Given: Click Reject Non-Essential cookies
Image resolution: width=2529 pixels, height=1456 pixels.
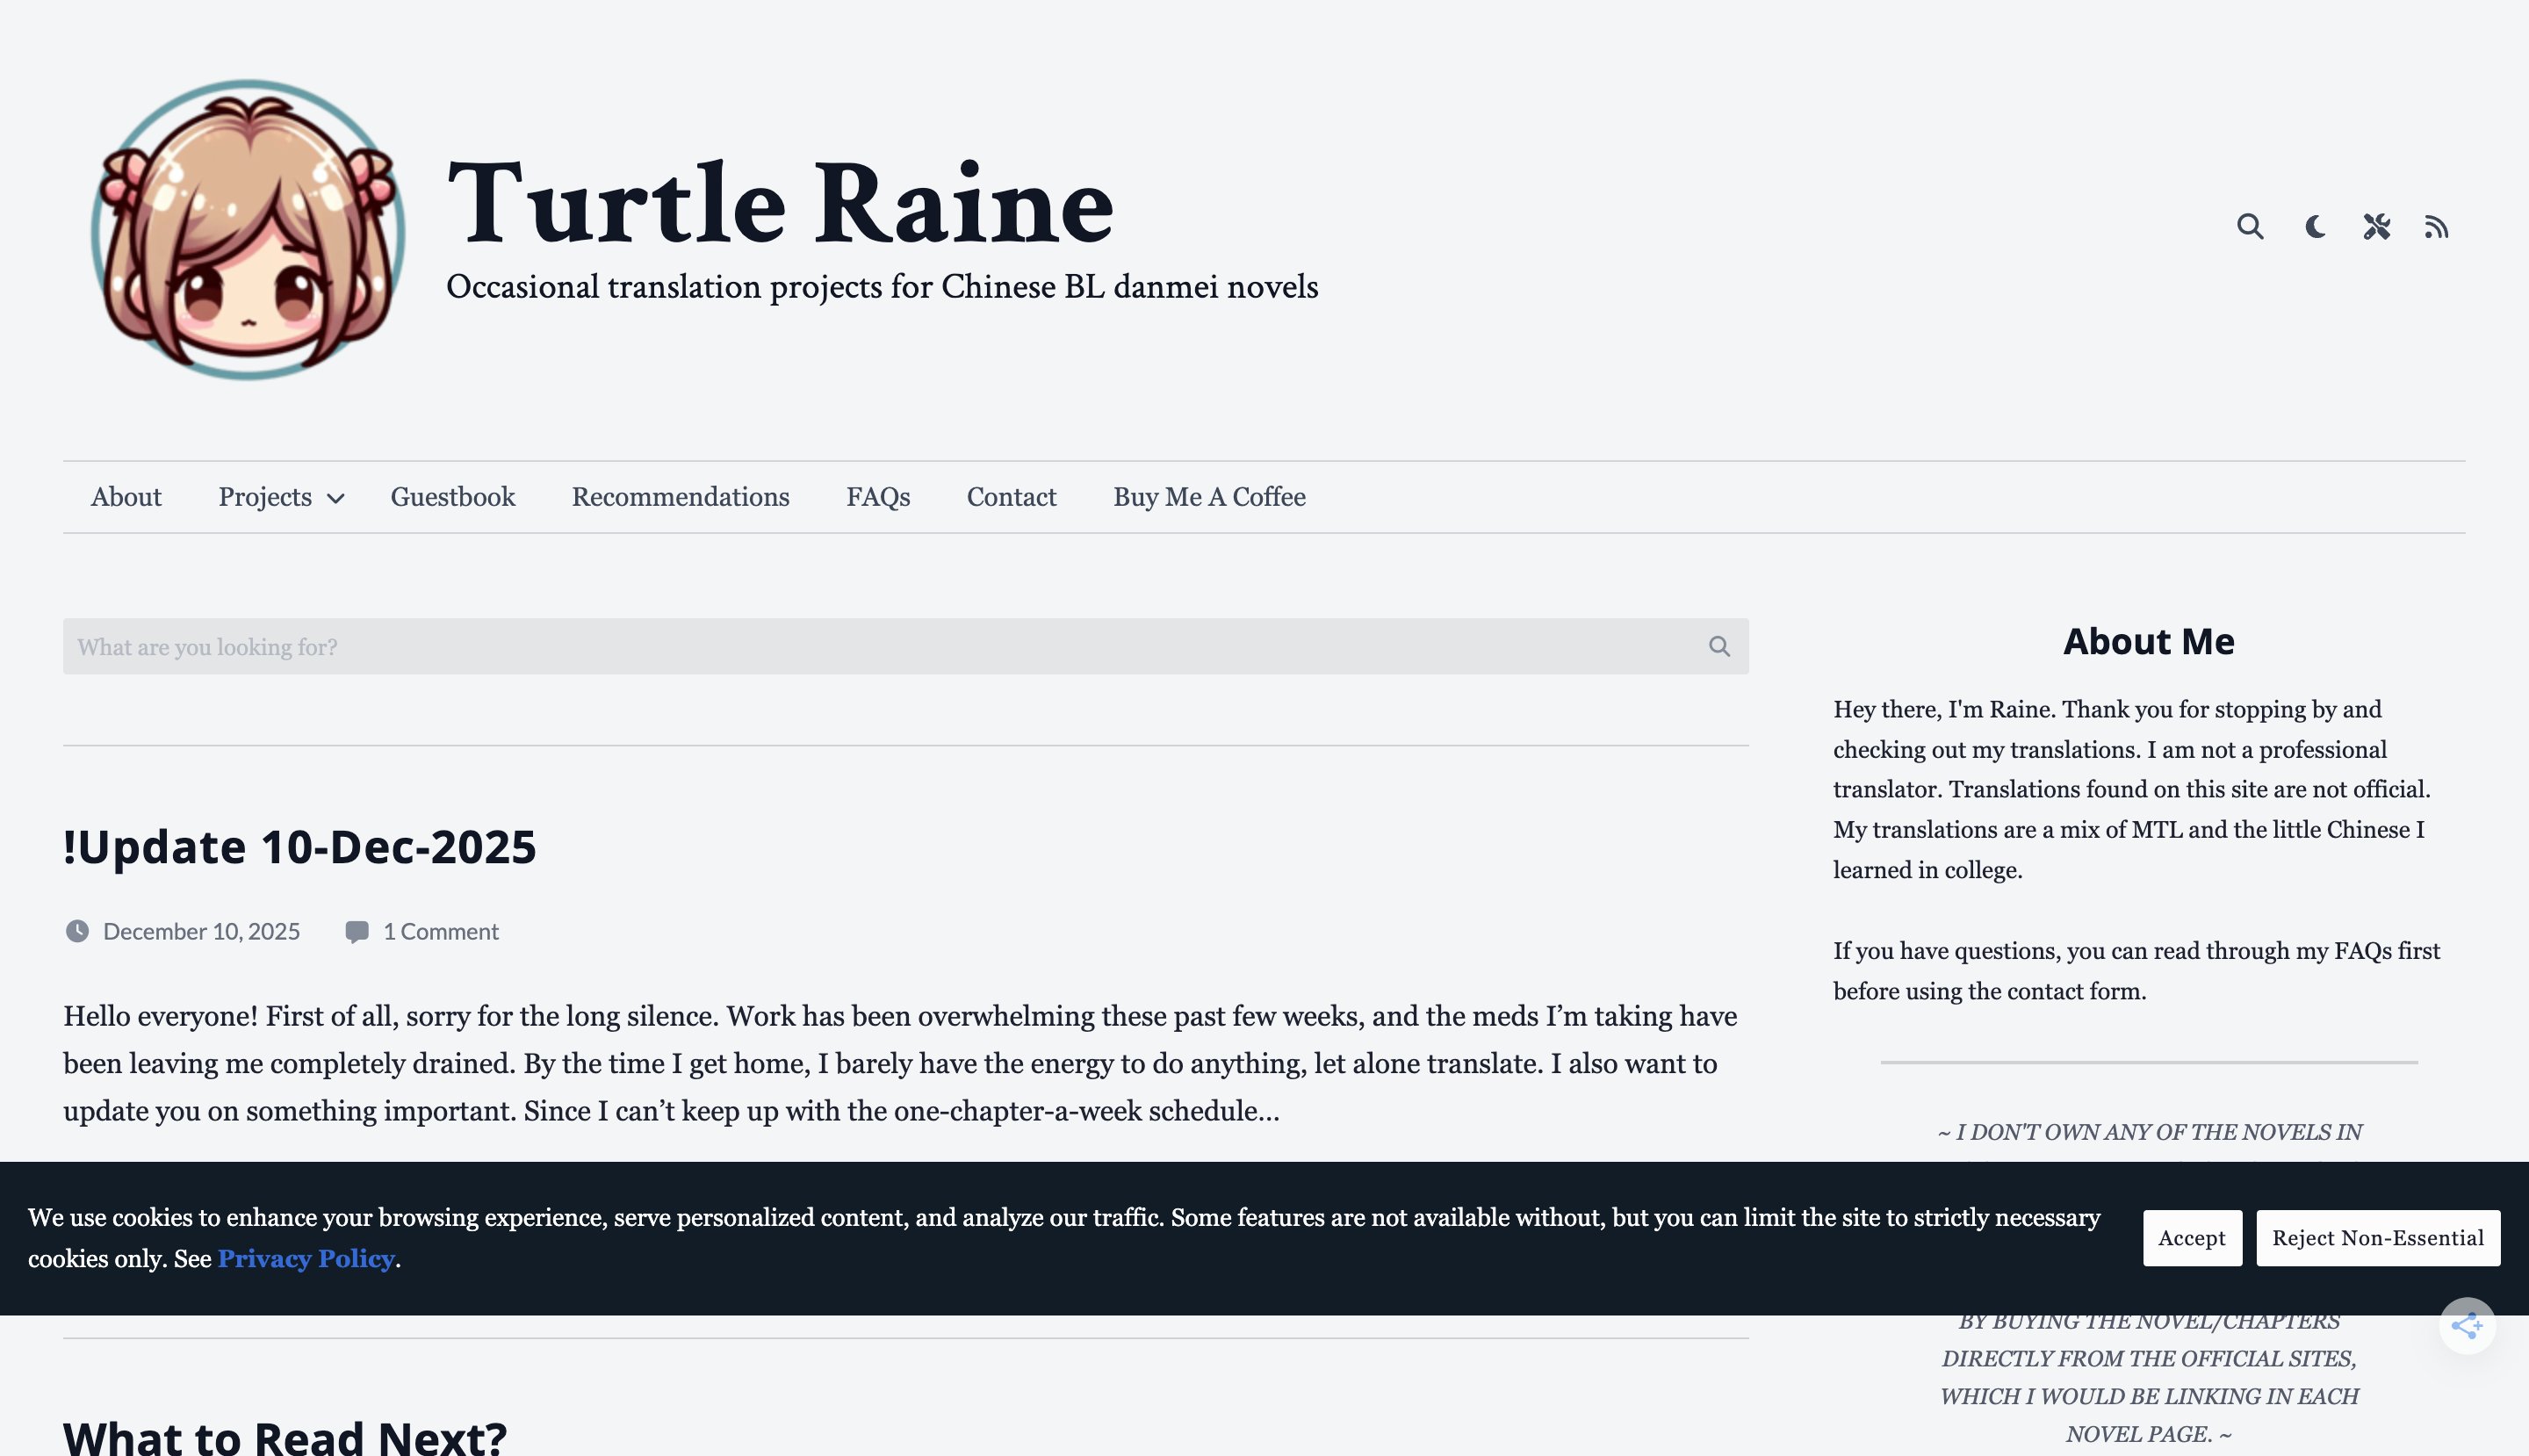Looking at the screenshot, I should pos(2377,1238).
